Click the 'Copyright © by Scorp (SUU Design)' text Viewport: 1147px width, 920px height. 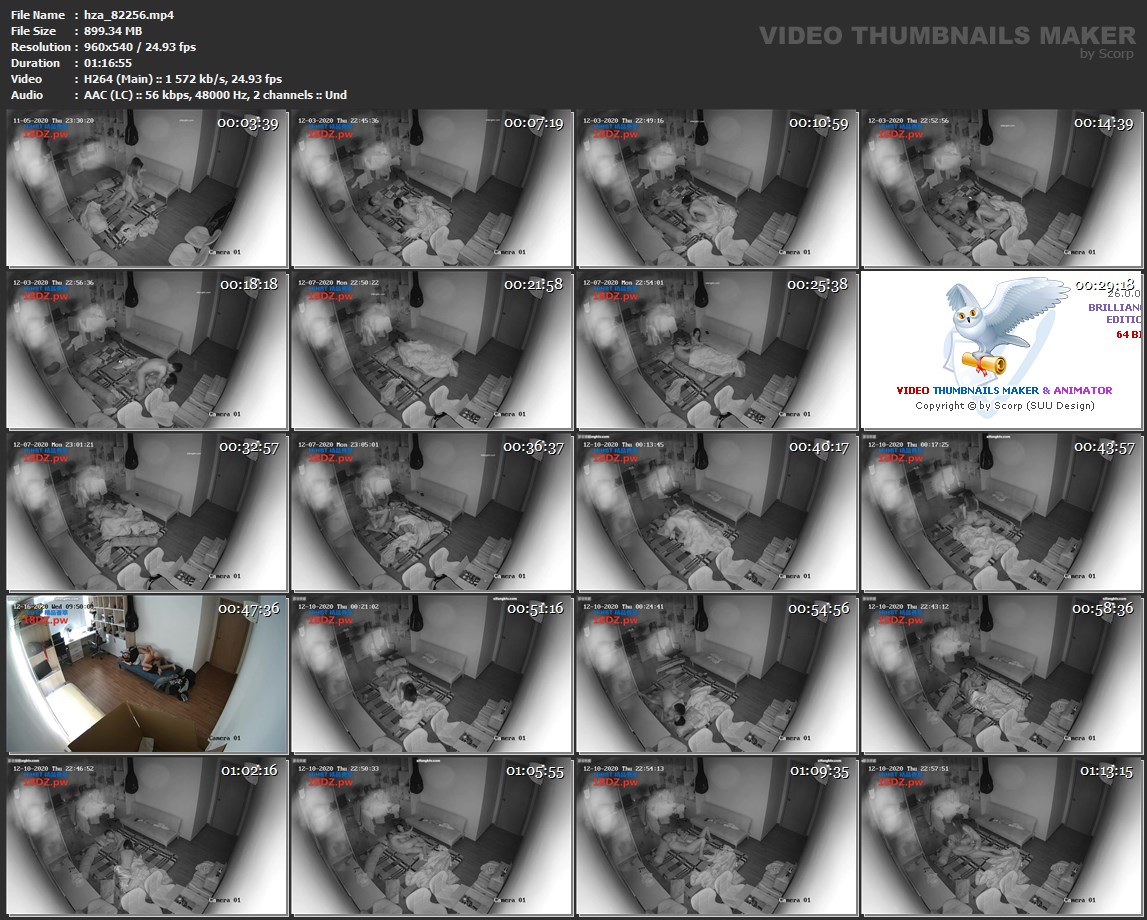(x=1005, y=406)
